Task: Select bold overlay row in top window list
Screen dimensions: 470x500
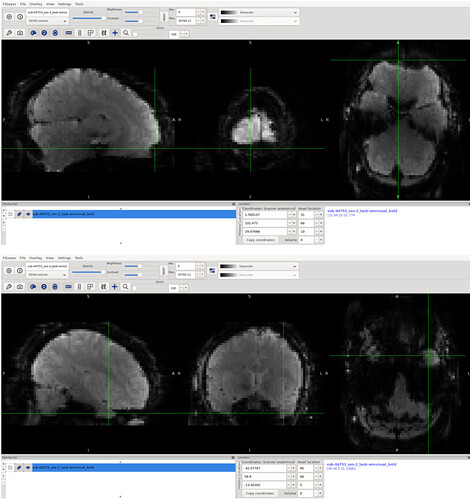Action: tap(134, 214)
